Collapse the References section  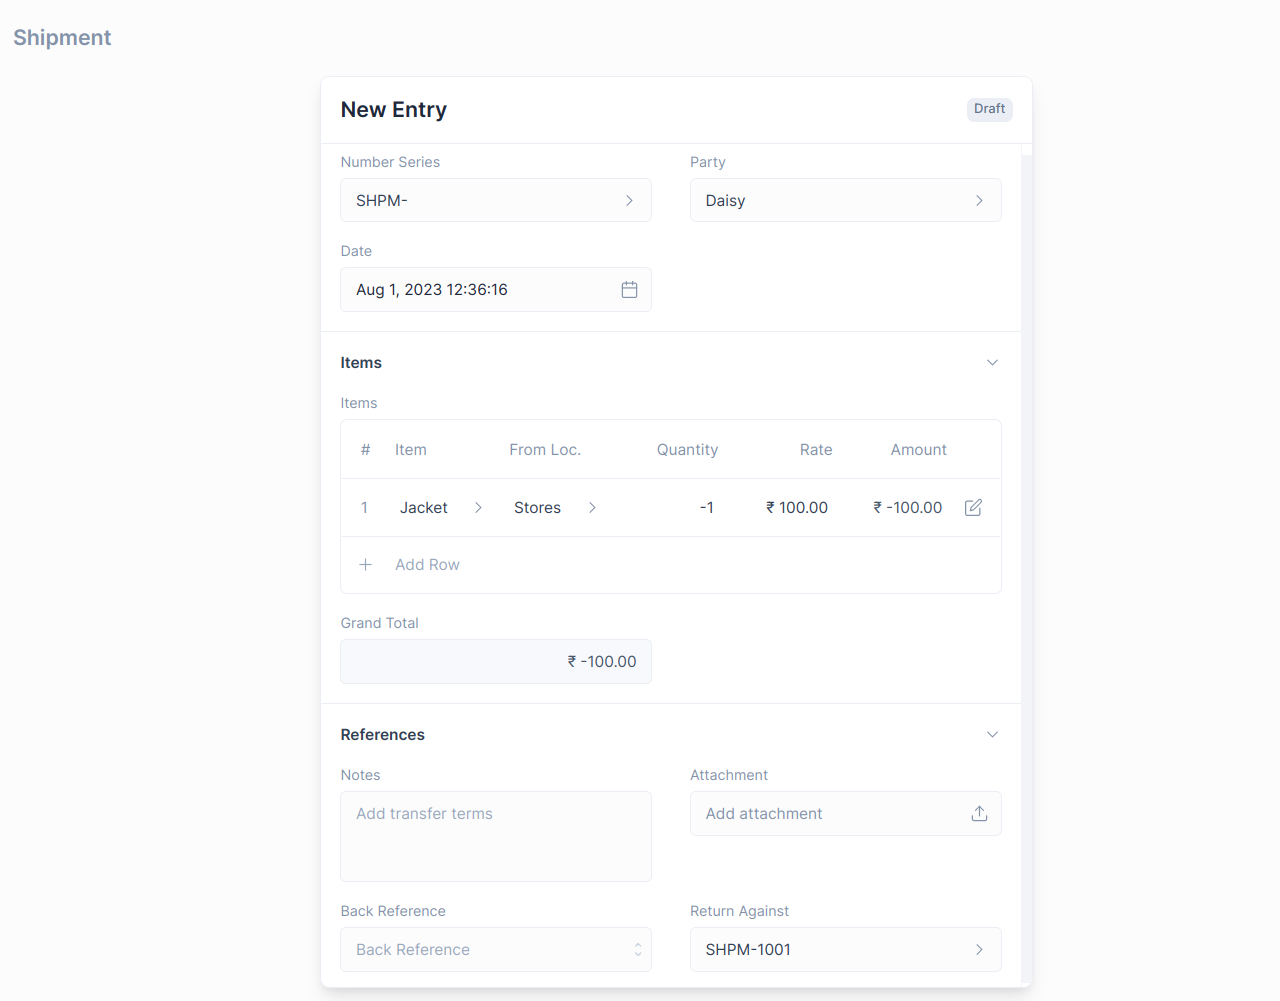[x=992, y=735]
